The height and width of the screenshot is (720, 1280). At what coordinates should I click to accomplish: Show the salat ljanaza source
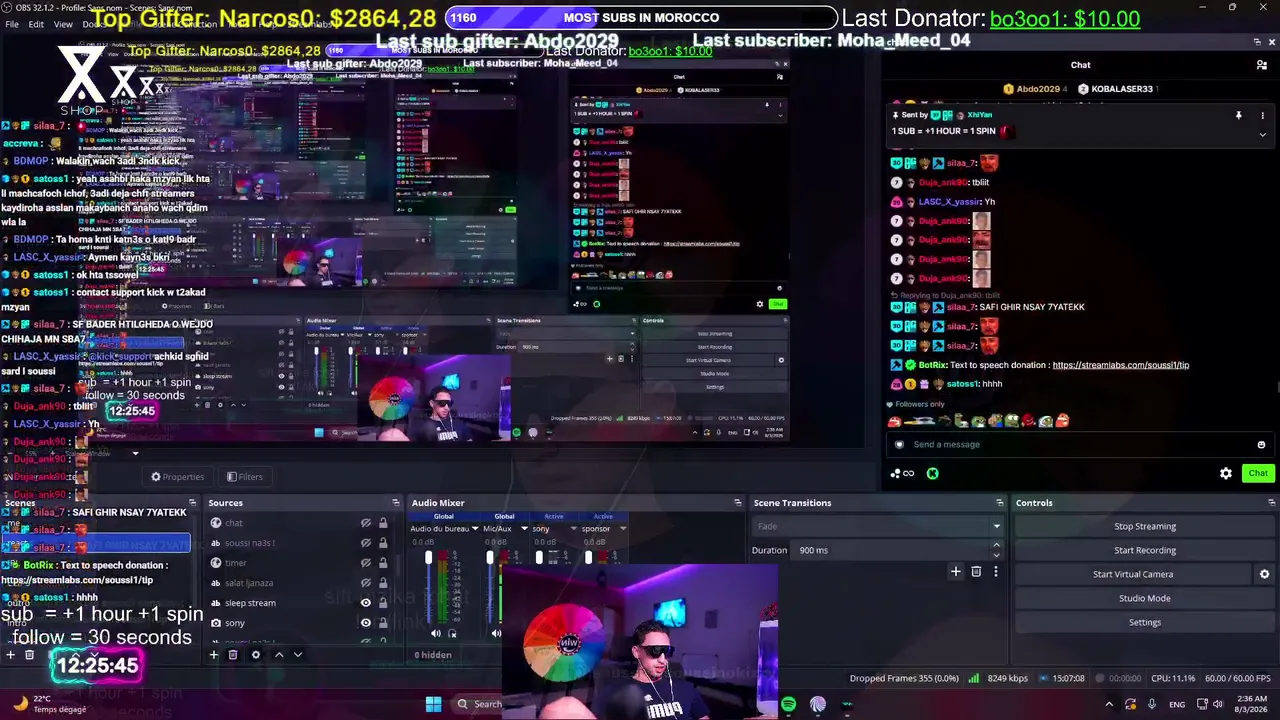pos(366,583)
